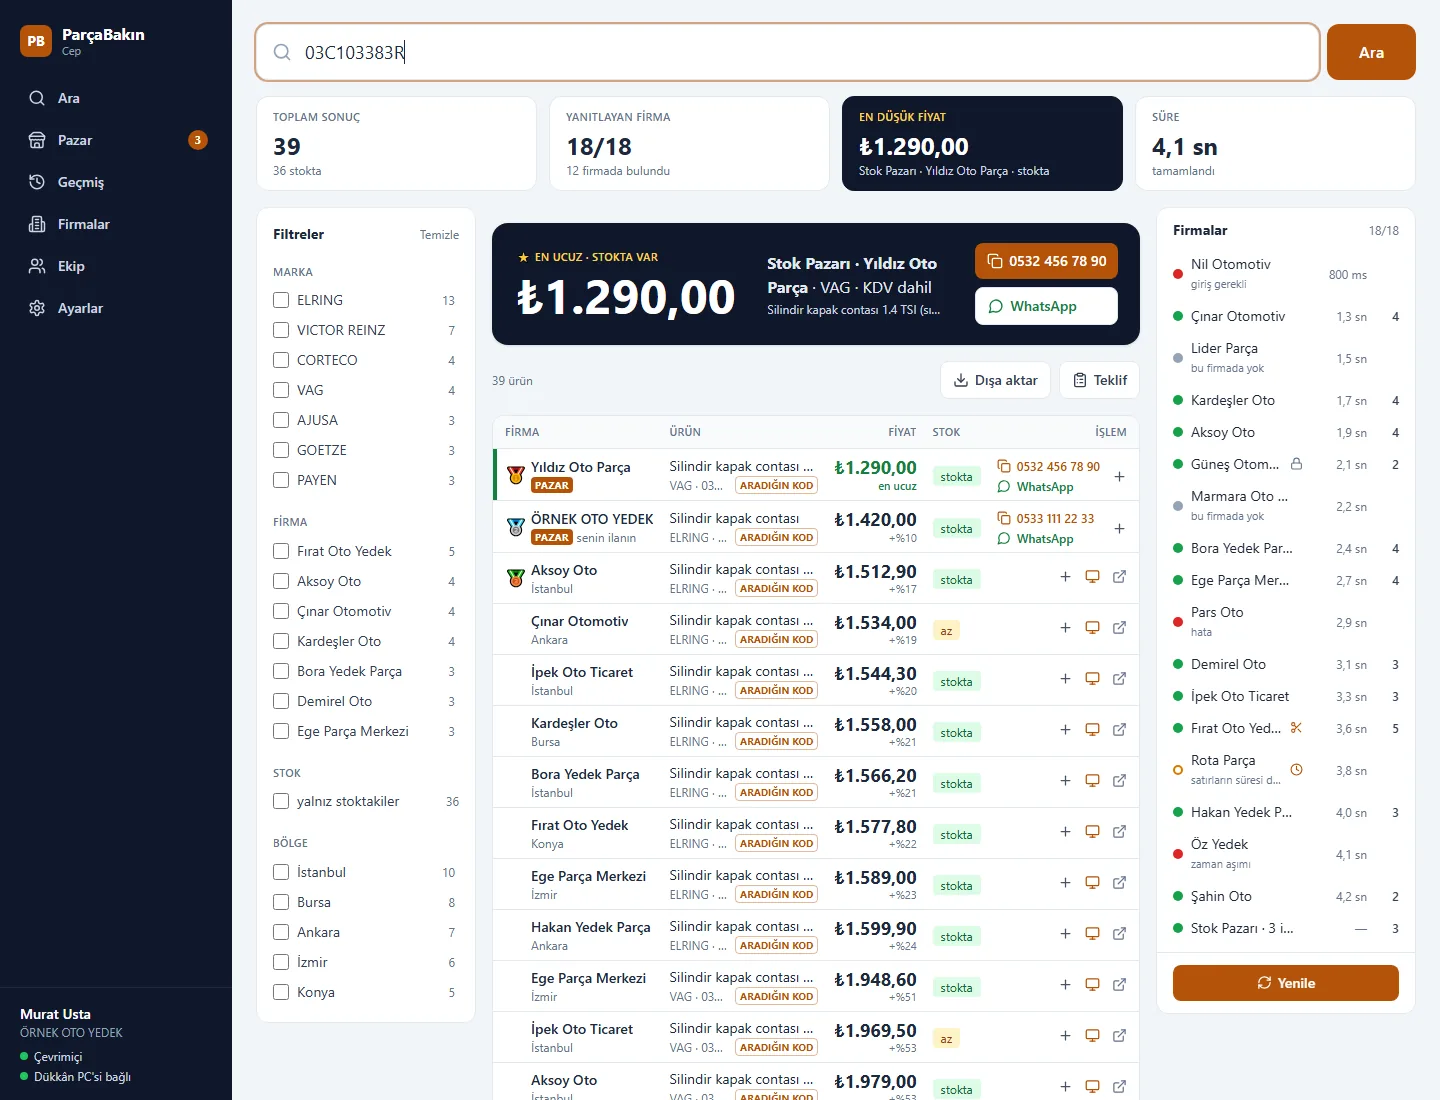Tick the Ankara region checkbox
This screenshot has height=1100, width=1440.
[x=281, y=932]
